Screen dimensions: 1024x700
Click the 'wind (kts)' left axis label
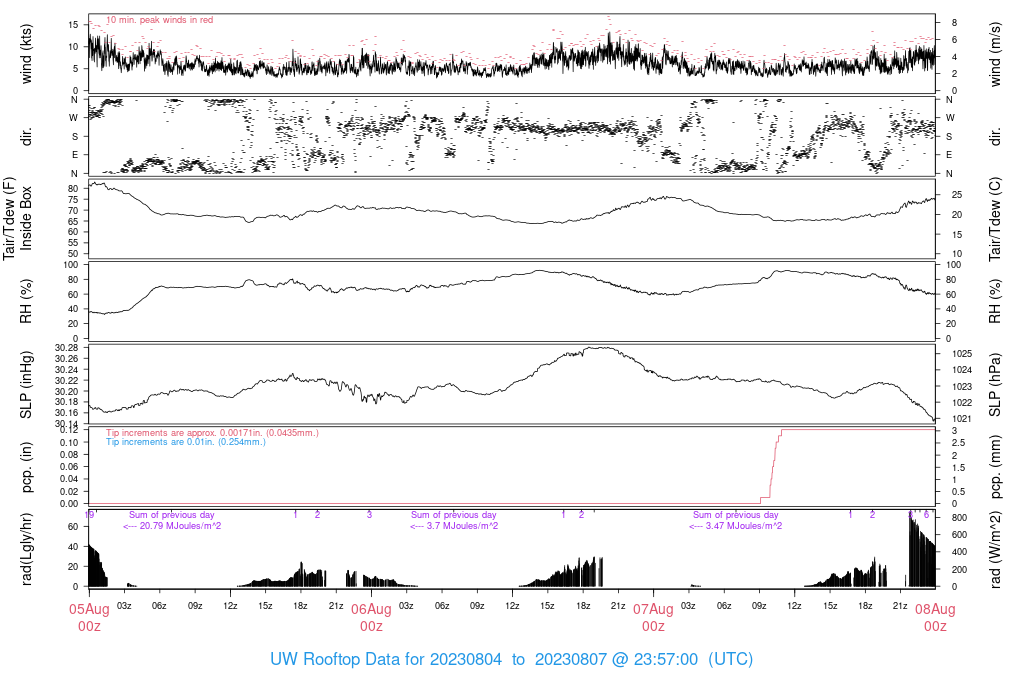26,54
